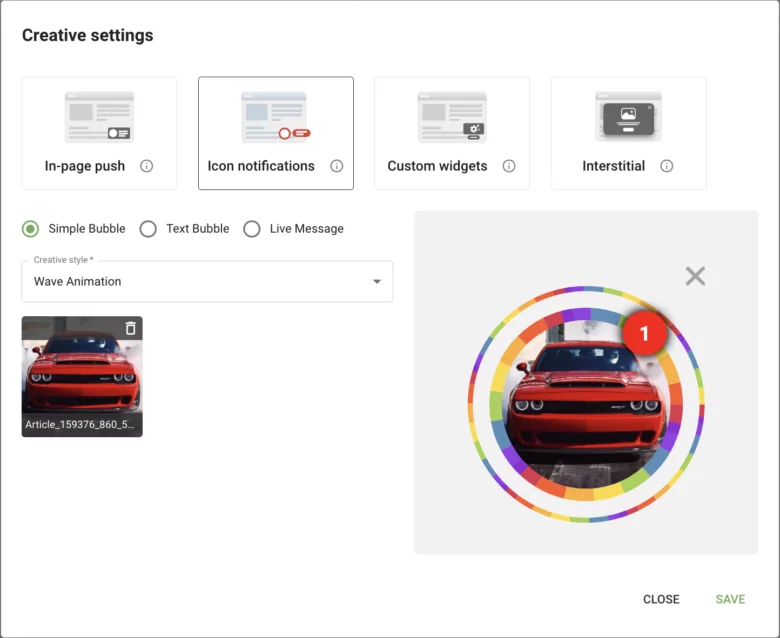Click info icon next to Icon notifications
780x638 pixels.
[337, 166]
